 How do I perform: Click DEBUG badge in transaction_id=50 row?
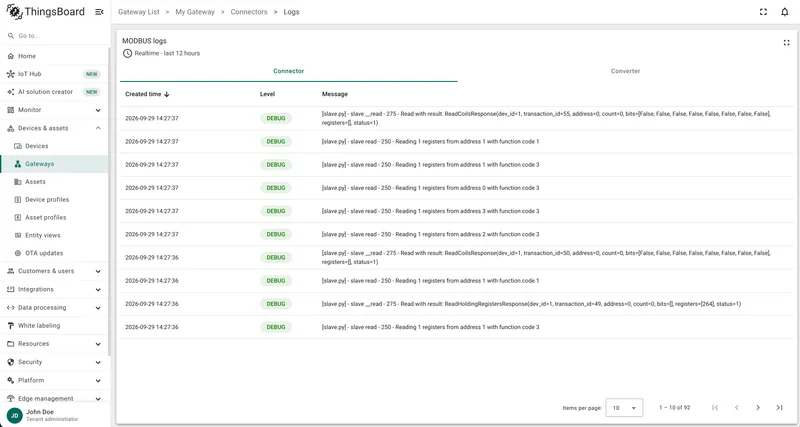(276, 258)
